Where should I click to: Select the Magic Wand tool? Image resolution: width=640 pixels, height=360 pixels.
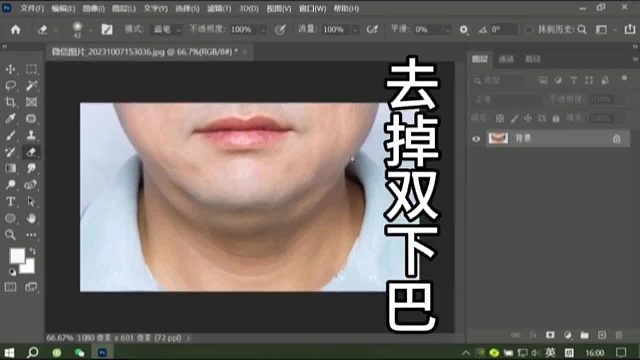(x=31, y=85)
